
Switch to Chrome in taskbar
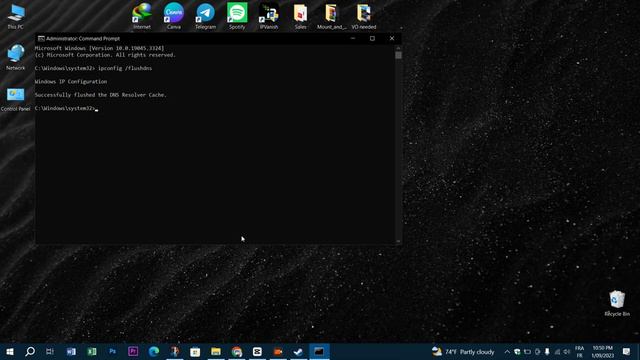(x=237, y=351)
